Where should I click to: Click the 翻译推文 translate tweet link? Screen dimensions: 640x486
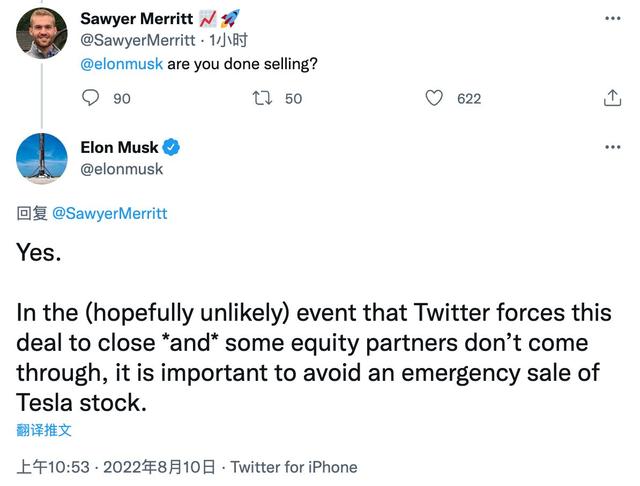[x=44, y=430]
